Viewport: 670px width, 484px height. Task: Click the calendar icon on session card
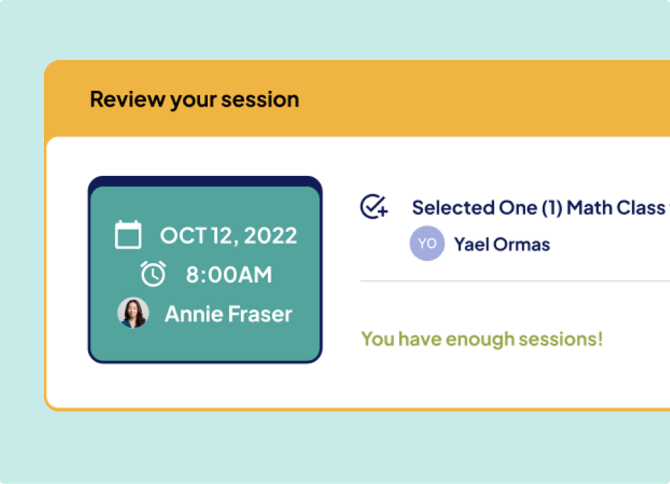[128, 236]
